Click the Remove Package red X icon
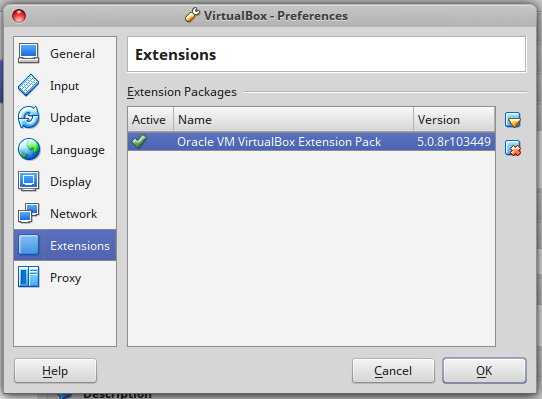 click(x=513, y=148)
